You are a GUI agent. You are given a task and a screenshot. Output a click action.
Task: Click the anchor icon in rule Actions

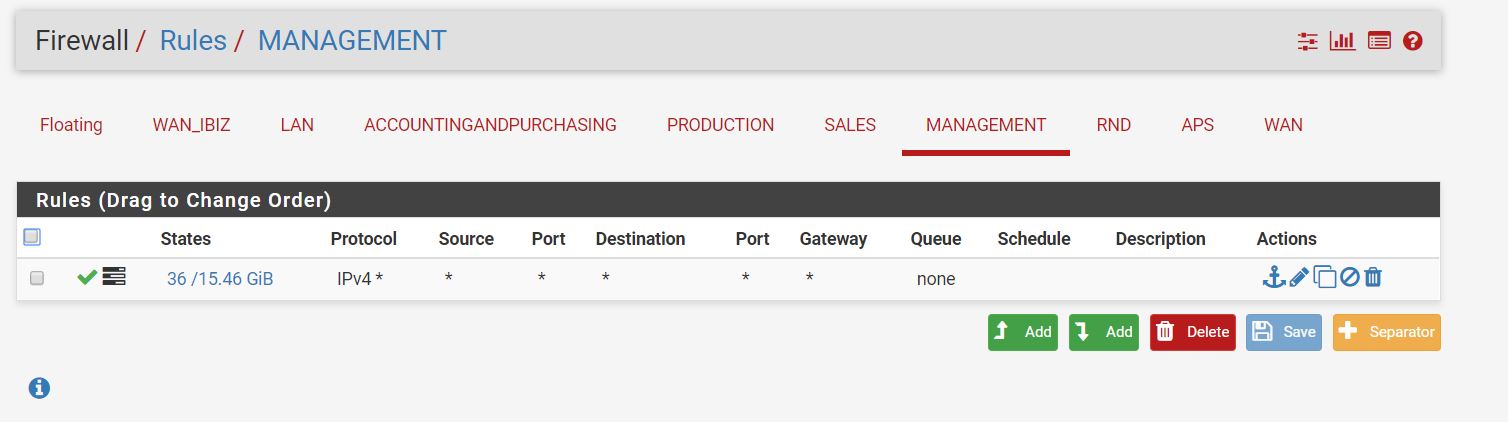1273,278
